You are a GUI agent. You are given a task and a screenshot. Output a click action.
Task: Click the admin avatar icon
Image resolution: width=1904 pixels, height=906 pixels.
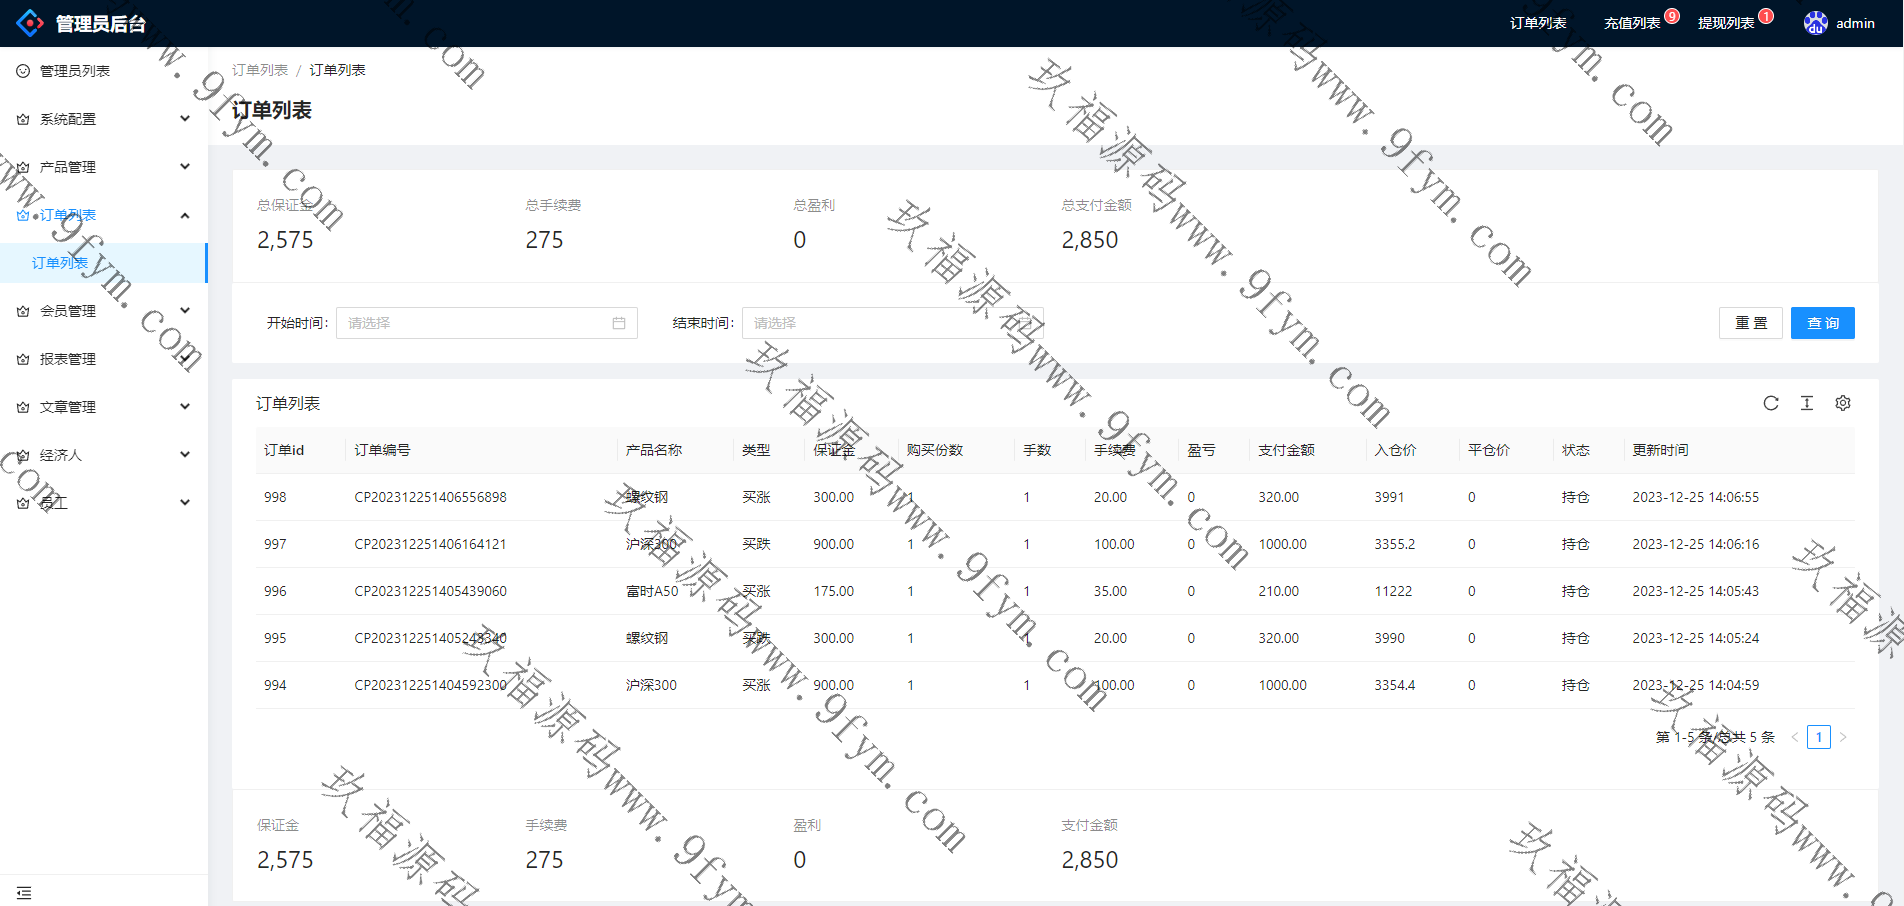coord(1815,23)
